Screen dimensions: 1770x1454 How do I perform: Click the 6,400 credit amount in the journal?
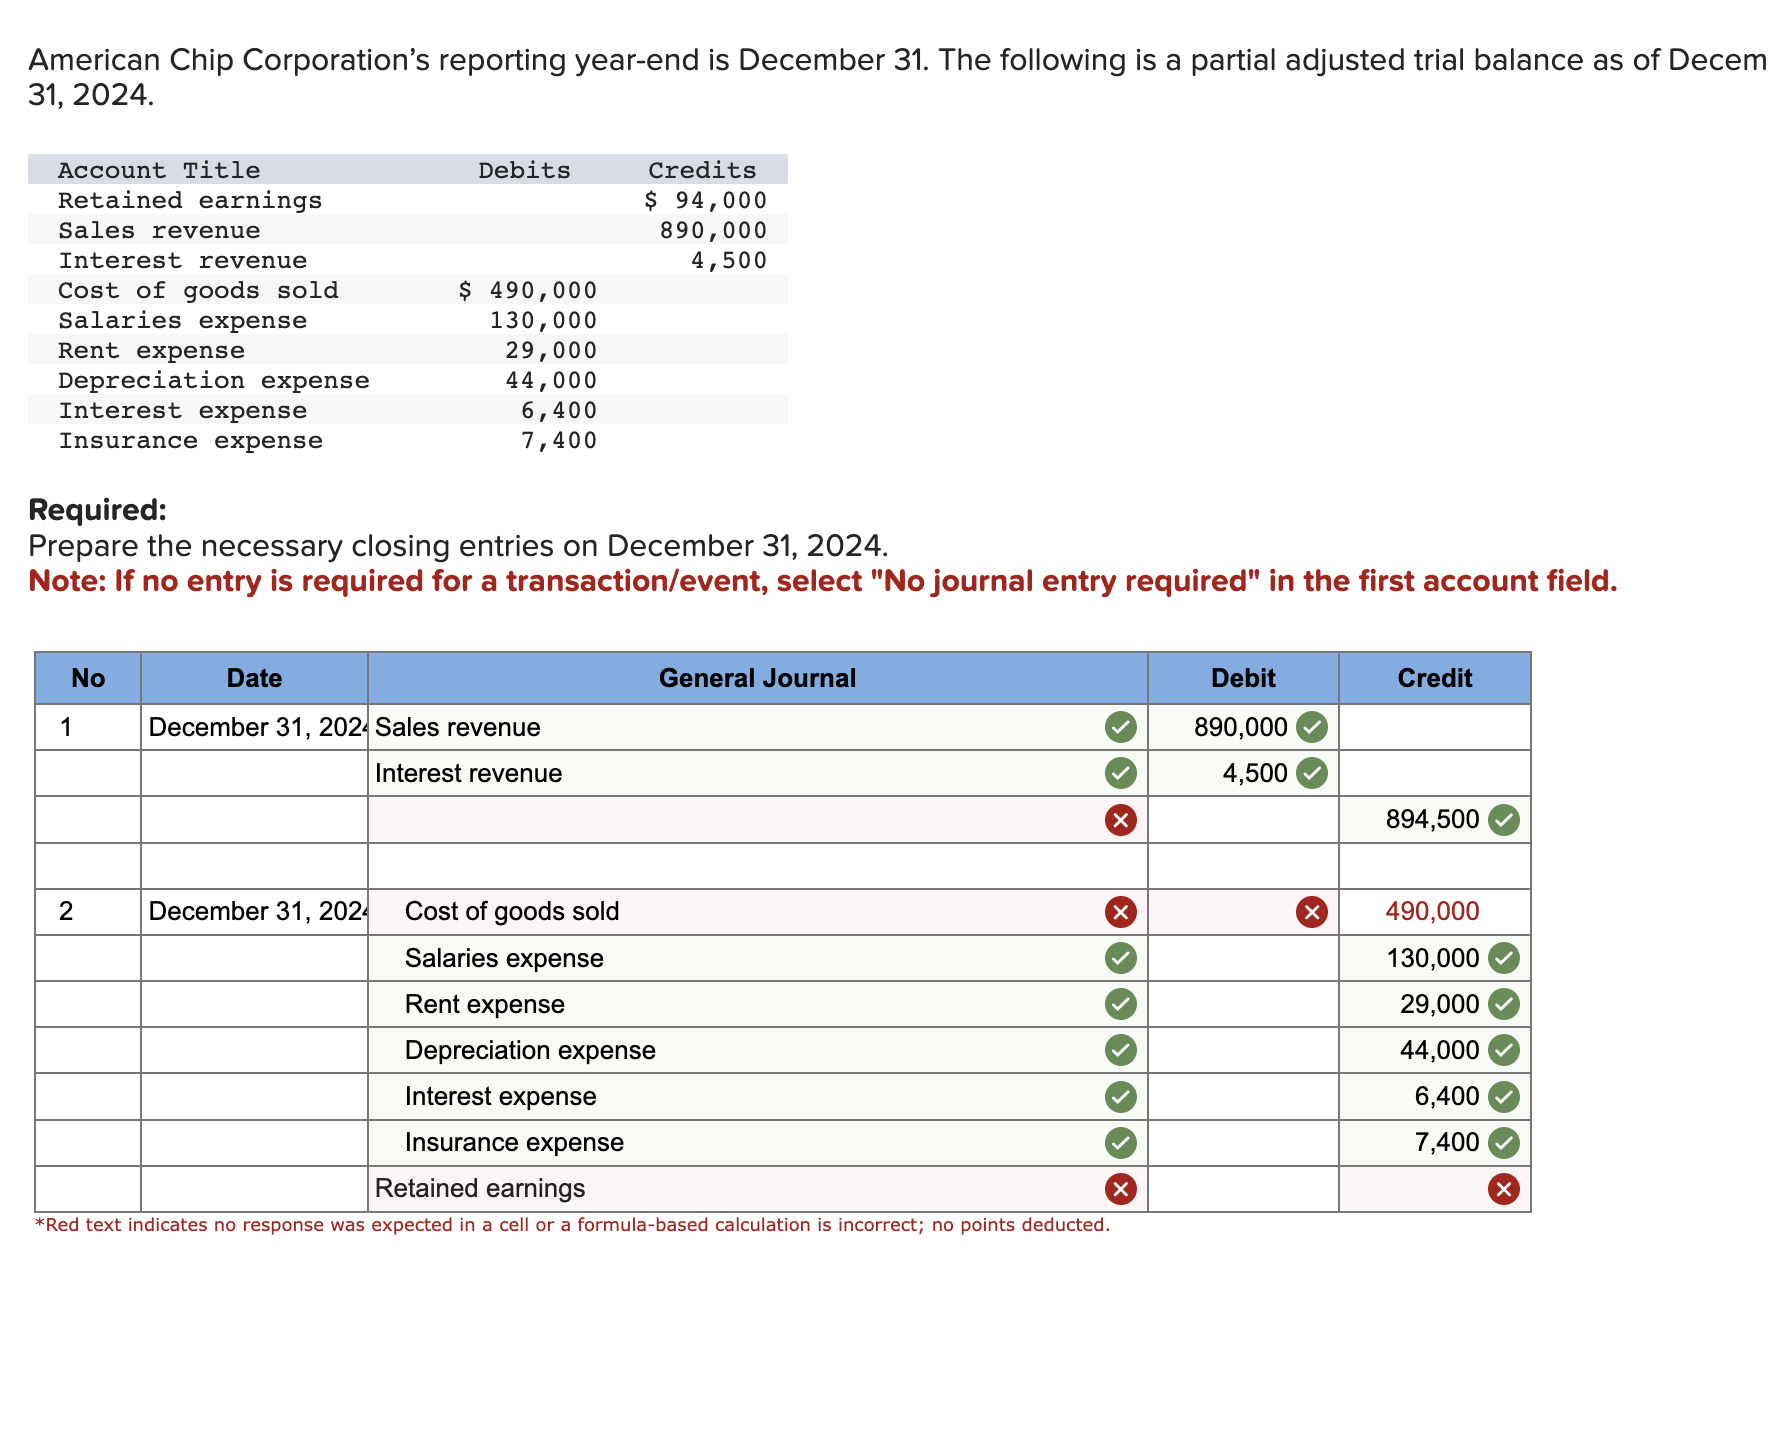click(x=1447, y=1097)
